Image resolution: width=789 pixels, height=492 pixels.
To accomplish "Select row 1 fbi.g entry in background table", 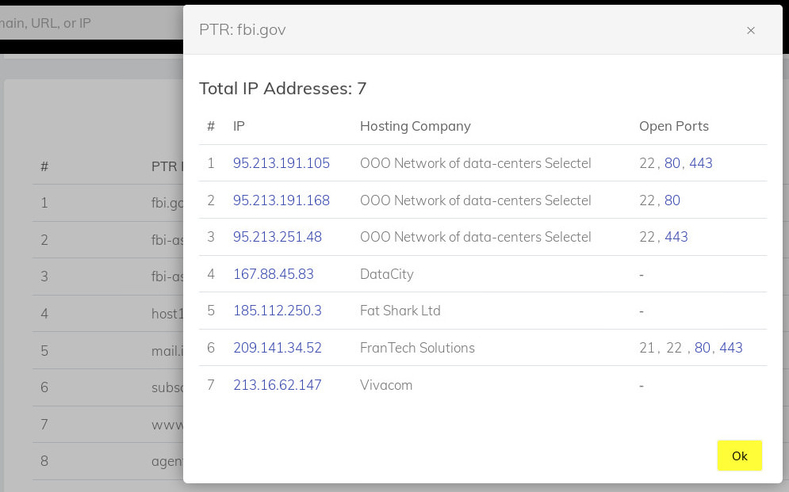I will pos(167,203).
